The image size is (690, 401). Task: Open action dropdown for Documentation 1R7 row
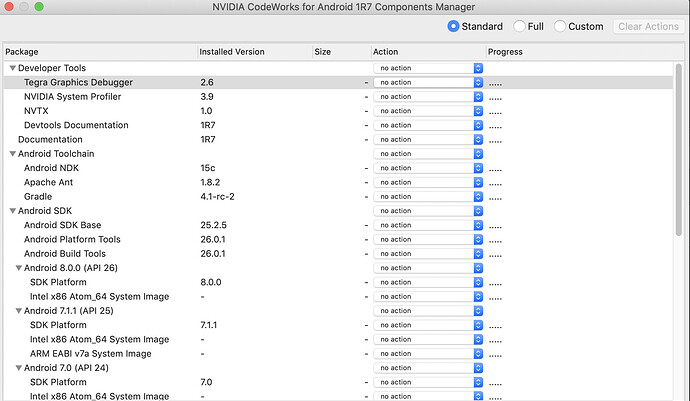click(428, 140)
